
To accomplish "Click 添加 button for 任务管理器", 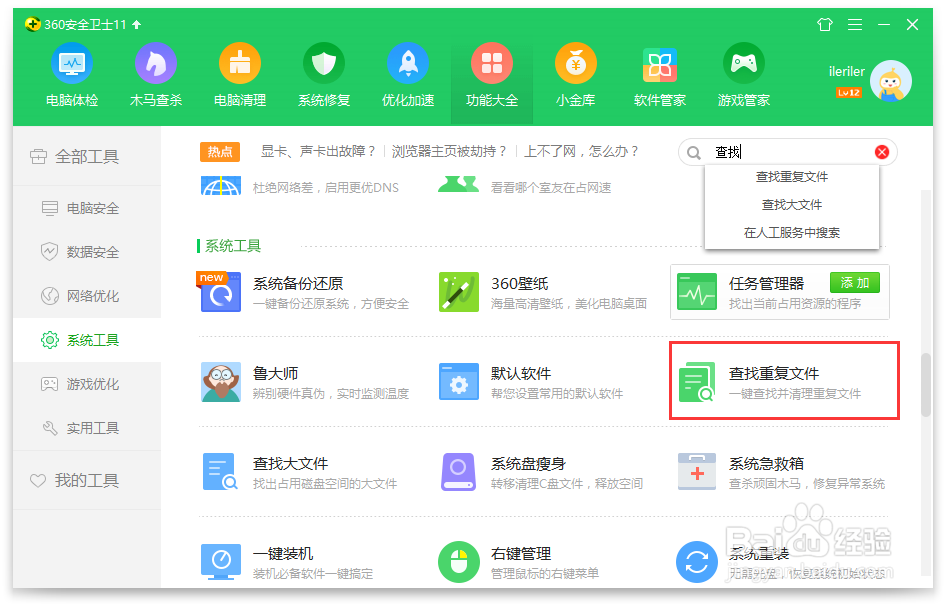I will (854, 282).
